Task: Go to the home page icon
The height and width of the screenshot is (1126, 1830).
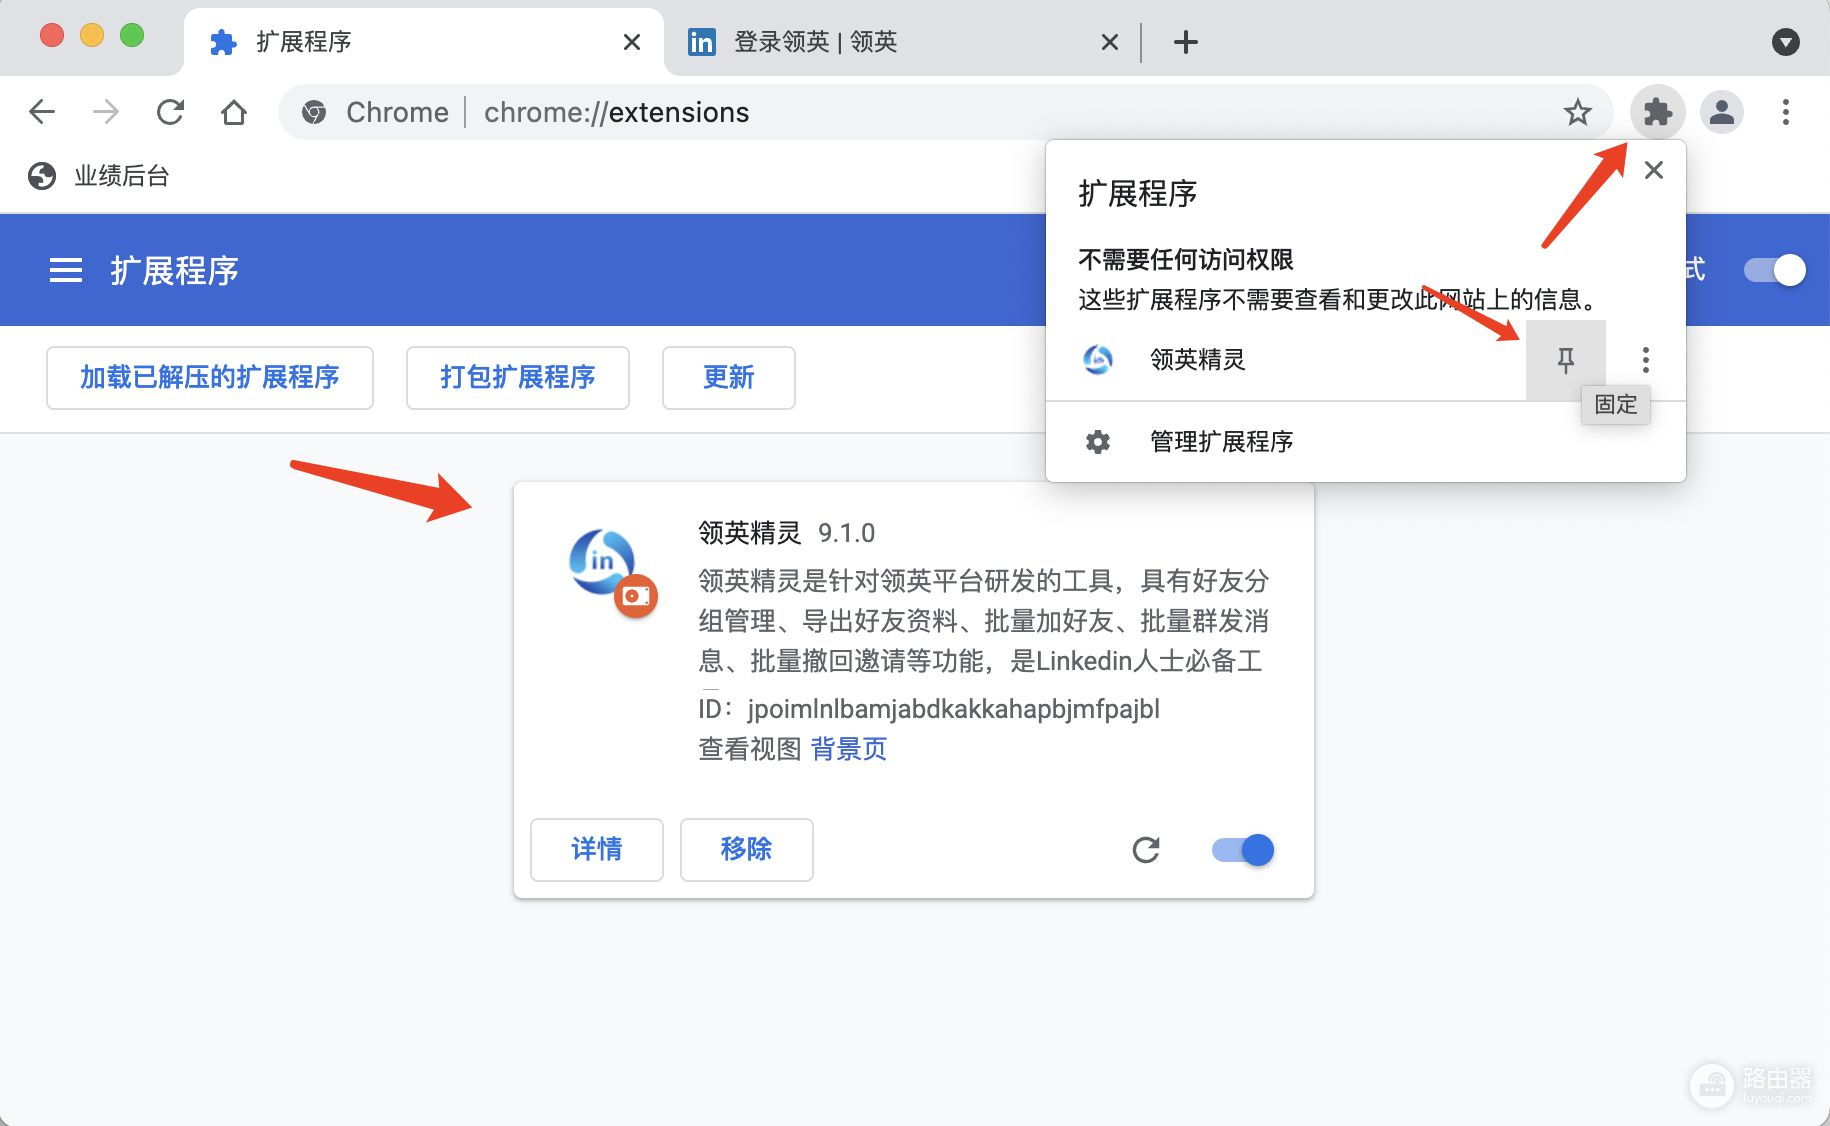Action: (x=234, y=112)
